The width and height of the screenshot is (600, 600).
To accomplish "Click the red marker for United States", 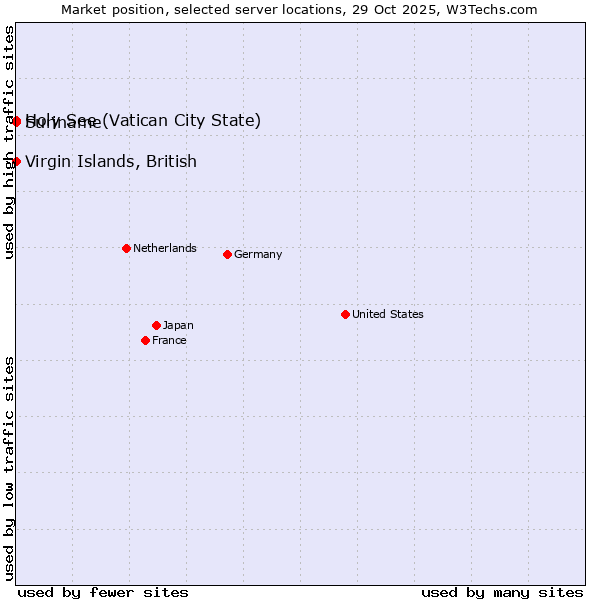I will (x=345, y=314).
